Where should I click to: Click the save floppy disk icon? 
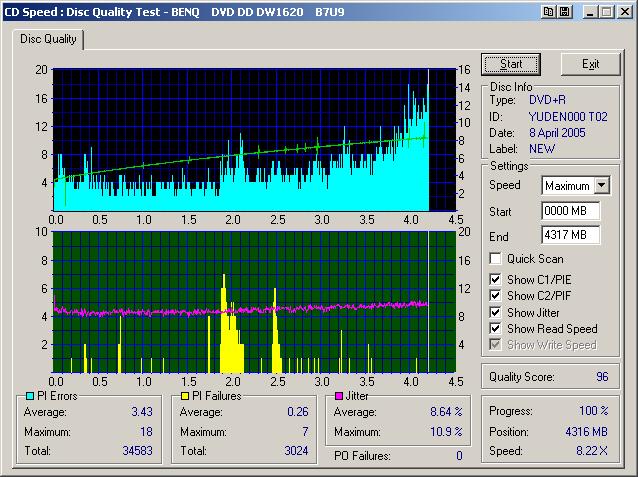(x=564, y=12)
